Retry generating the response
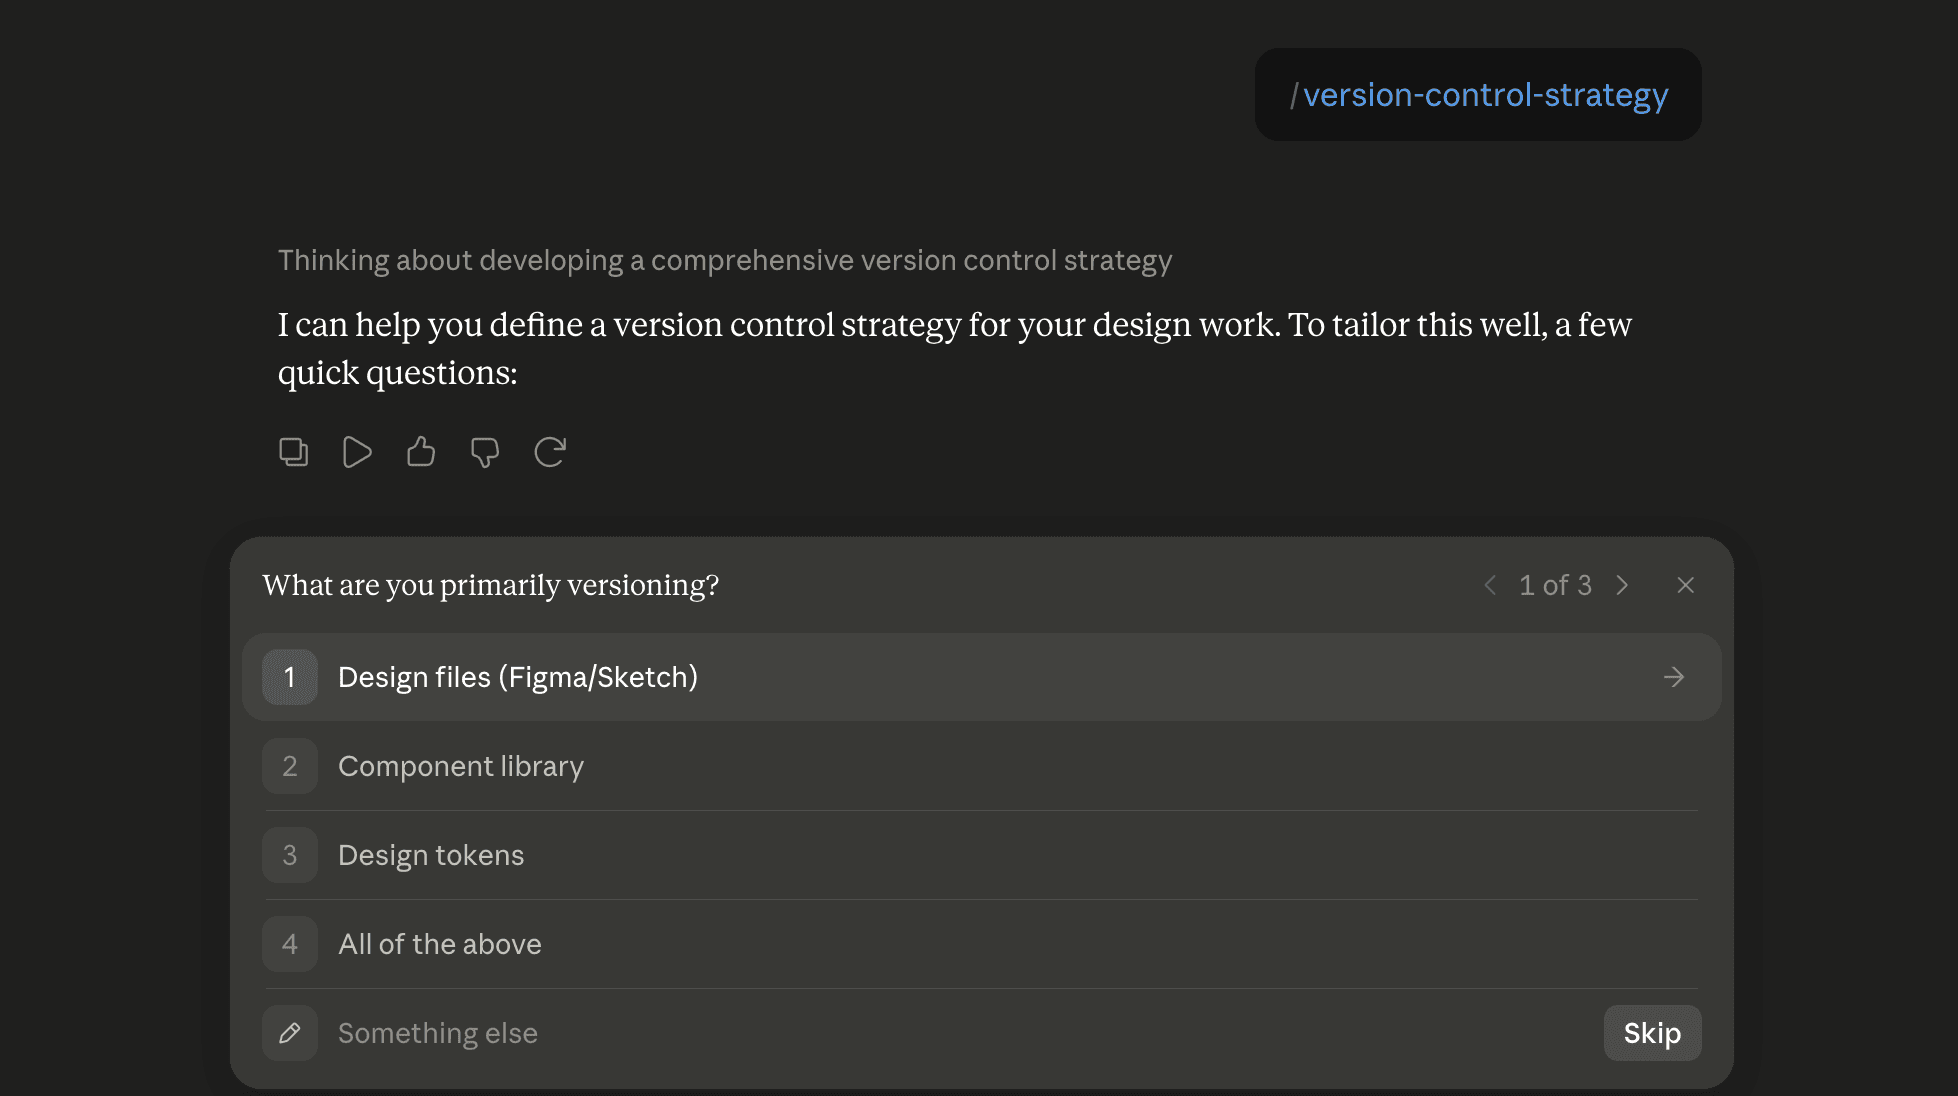This screenshot has height=1096, width=1958. tap(549, 452)
